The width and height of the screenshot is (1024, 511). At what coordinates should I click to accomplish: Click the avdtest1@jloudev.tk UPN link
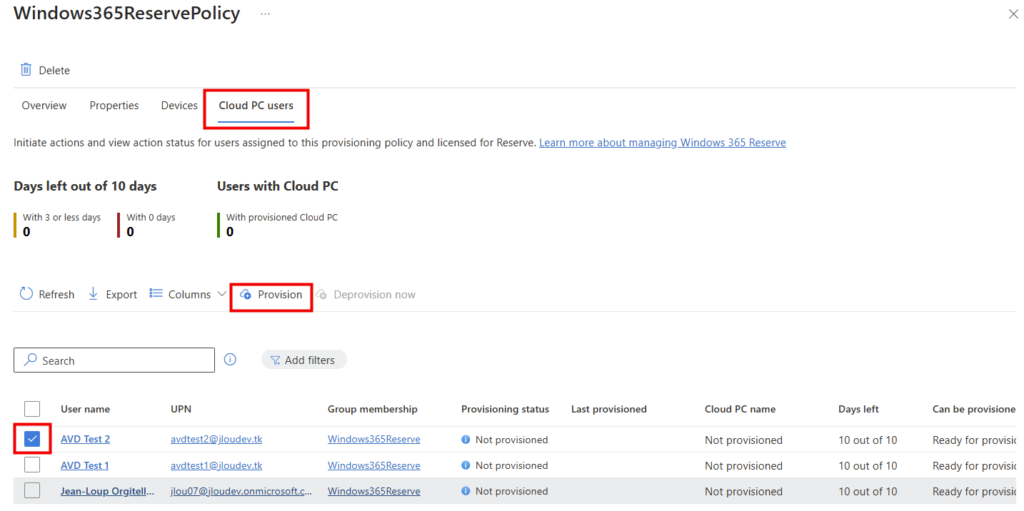click(216, 465)
